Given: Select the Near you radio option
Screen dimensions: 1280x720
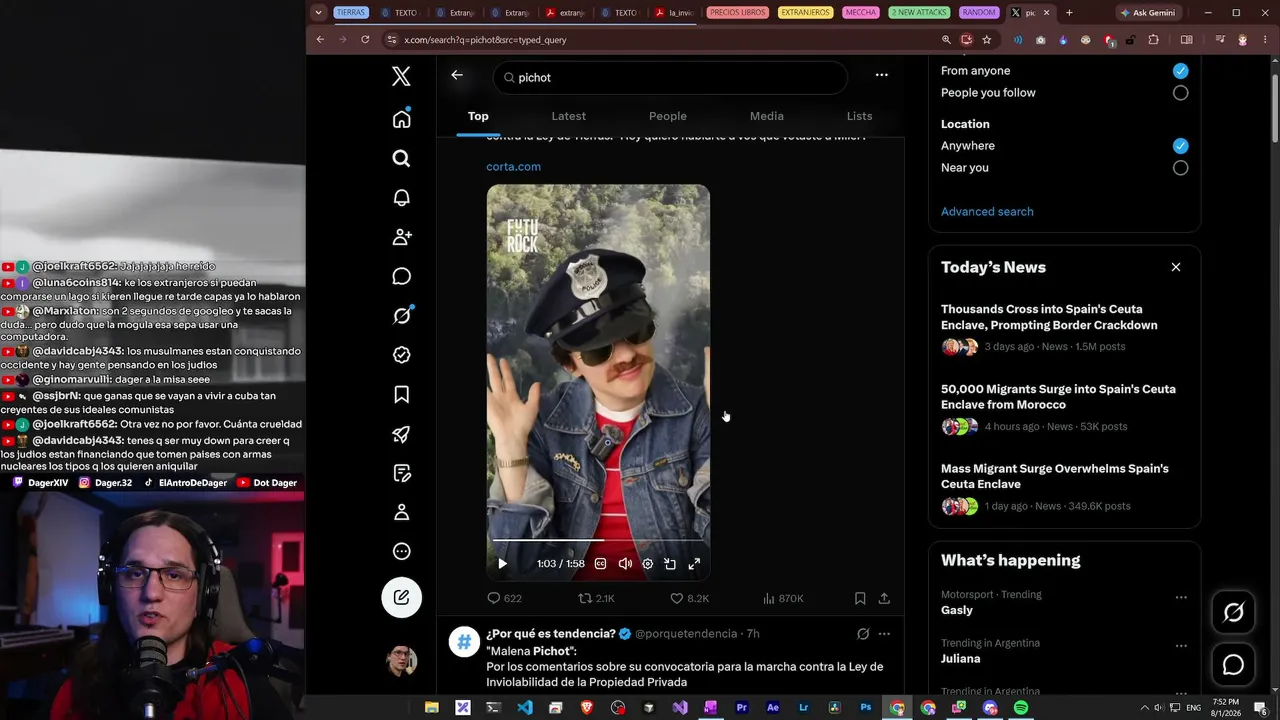Looking at the screenshot, I should point(1180,168).
